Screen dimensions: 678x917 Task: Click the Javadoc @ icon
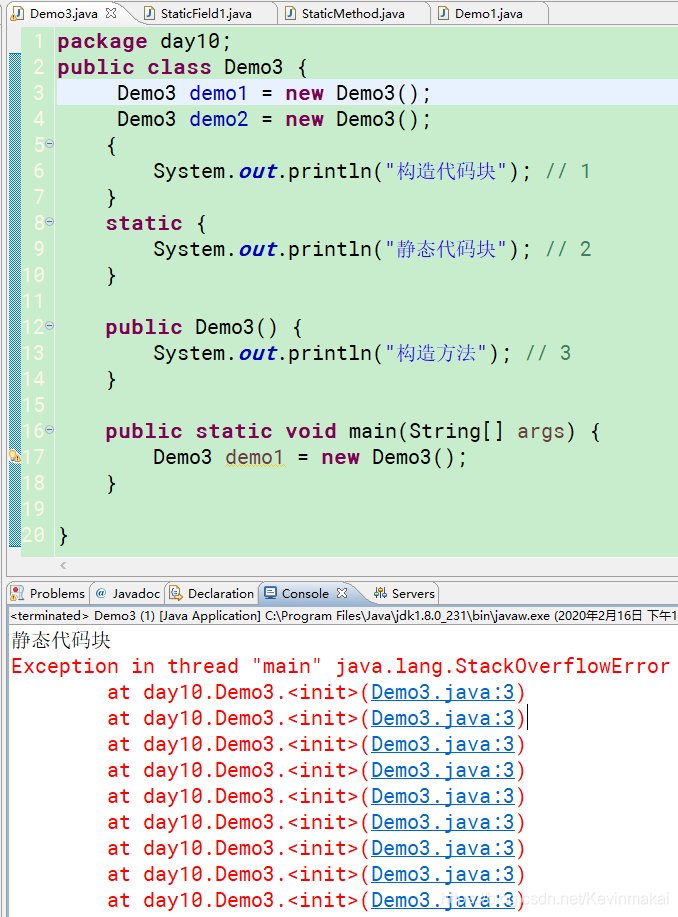coord(101,593)
